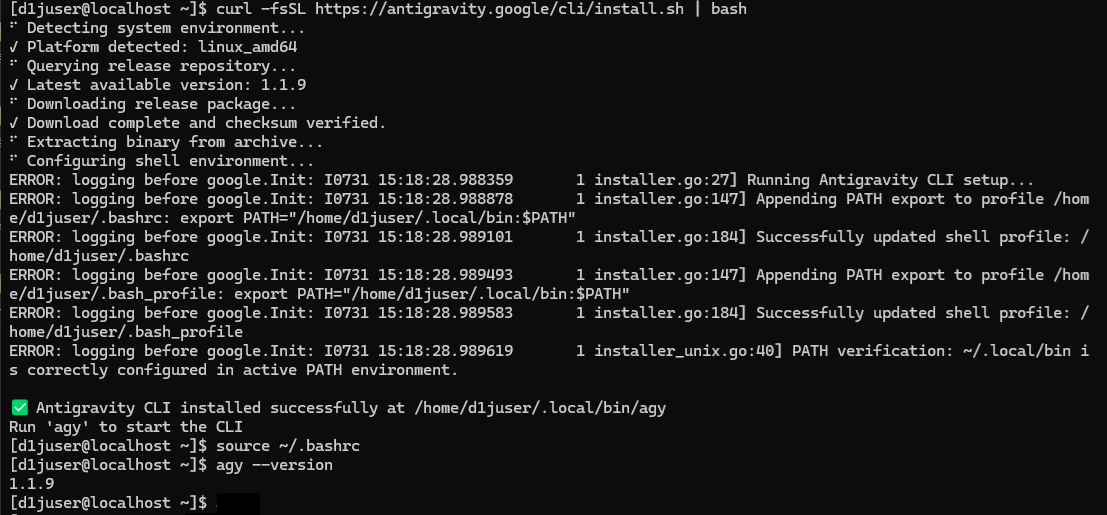Click the green checkmark success icon

[x=20, y=408]
